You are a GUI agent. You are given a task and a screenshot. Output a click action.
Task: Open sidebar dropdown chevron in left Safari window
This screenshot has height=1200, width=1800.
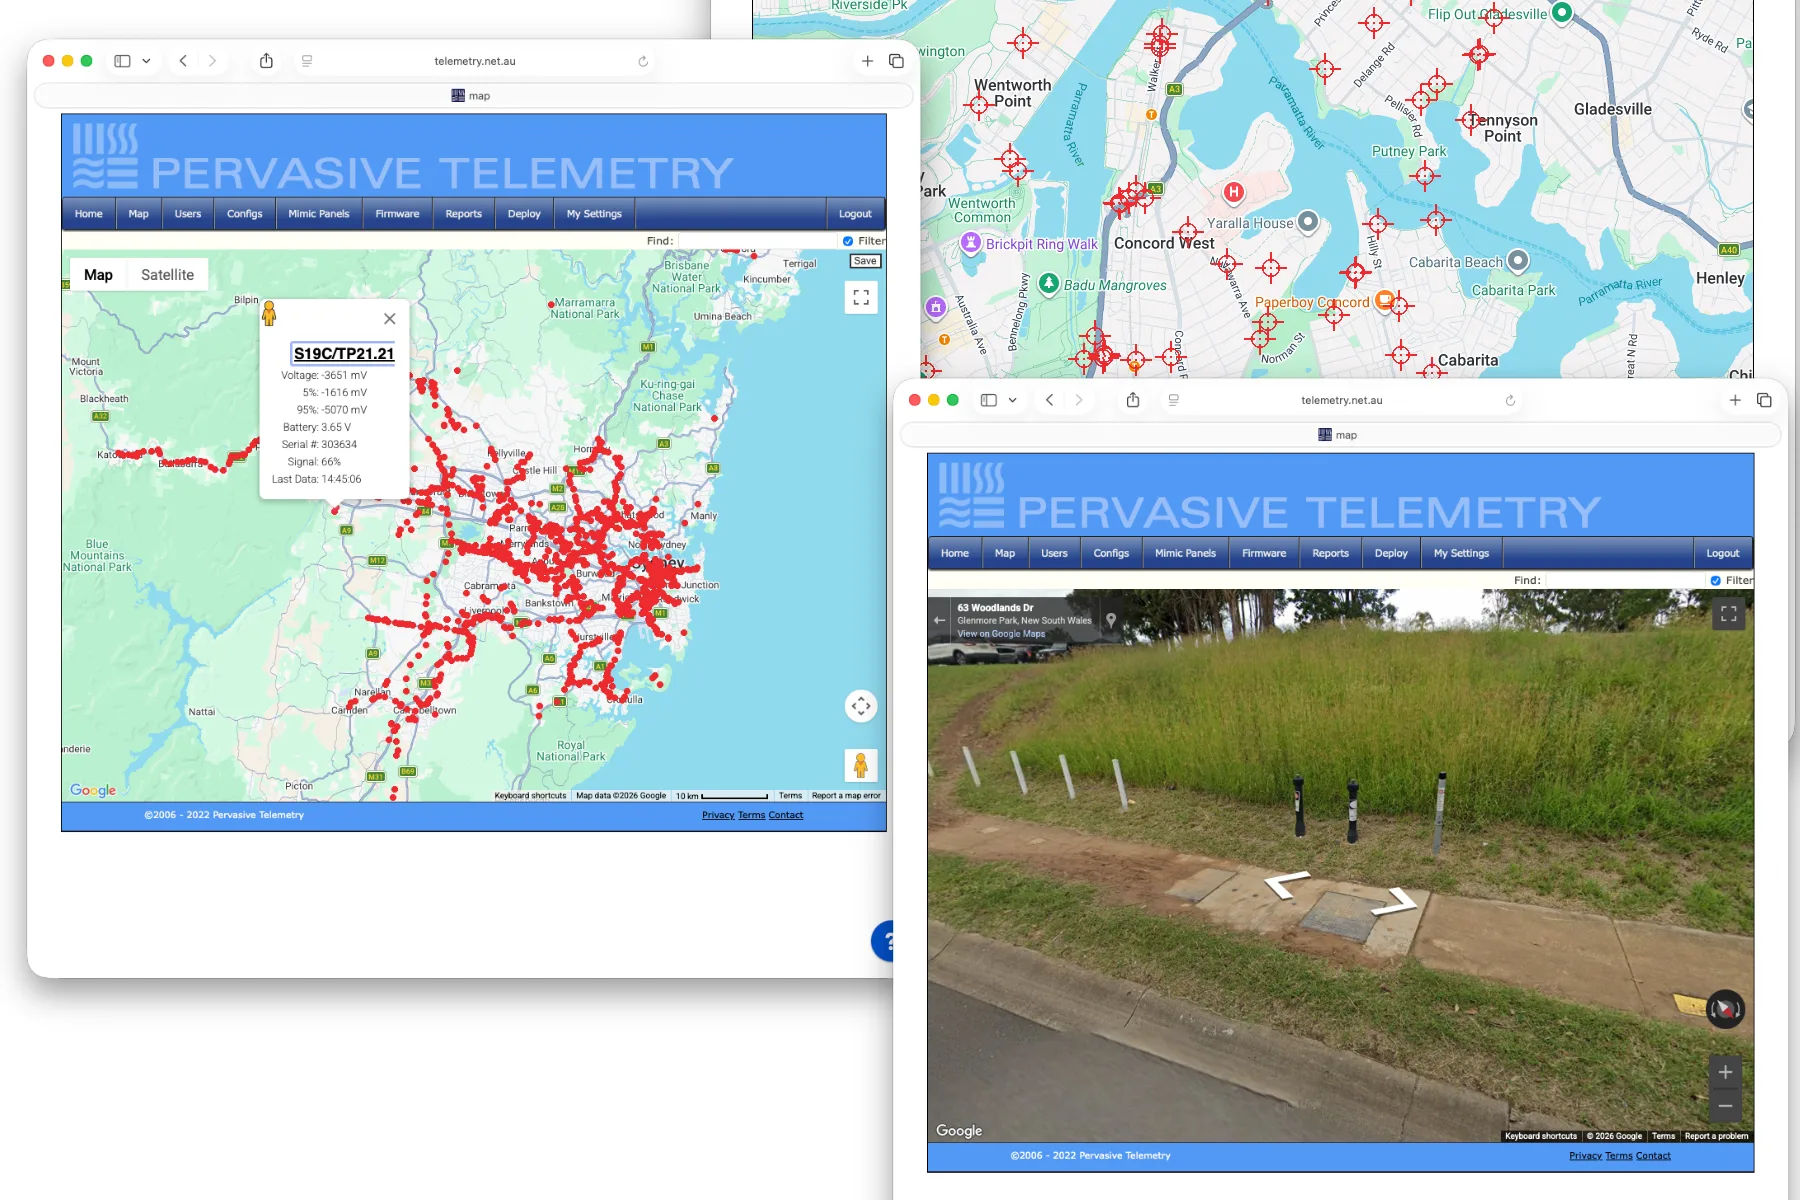(146, 61)
